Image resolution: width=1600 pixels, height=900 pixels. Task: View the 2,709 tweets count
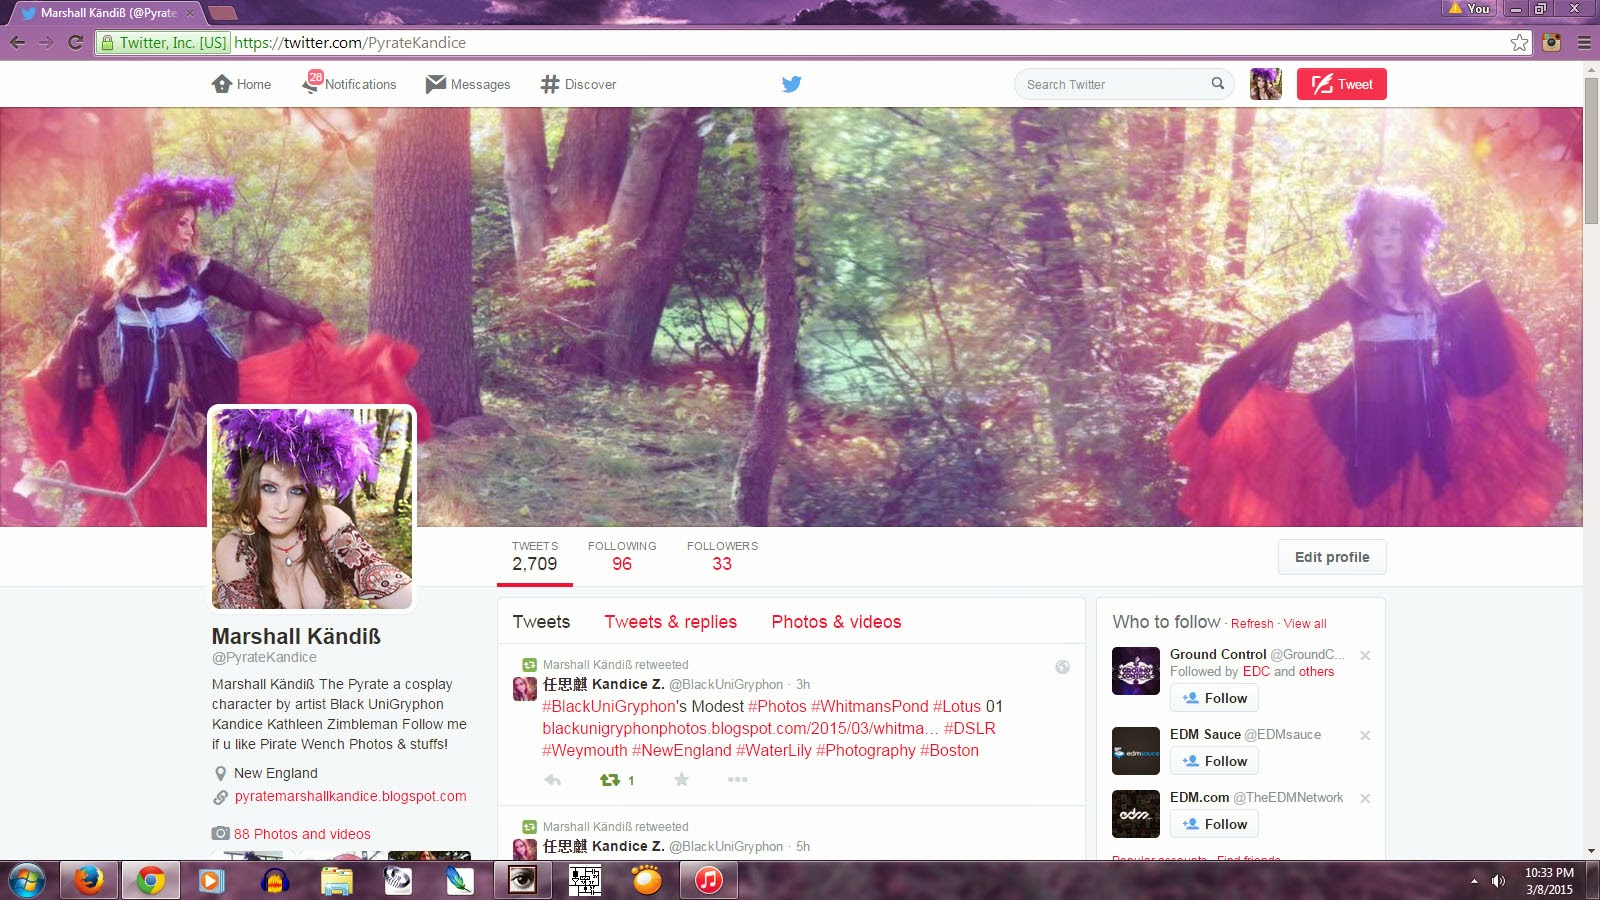[x=535, y=557]
